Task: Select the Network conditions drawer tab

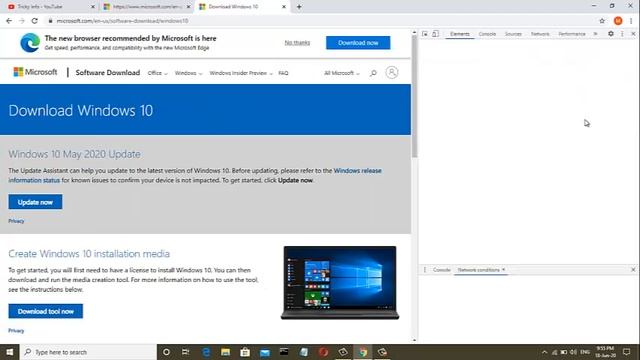Action: click(x=478, y=270)
